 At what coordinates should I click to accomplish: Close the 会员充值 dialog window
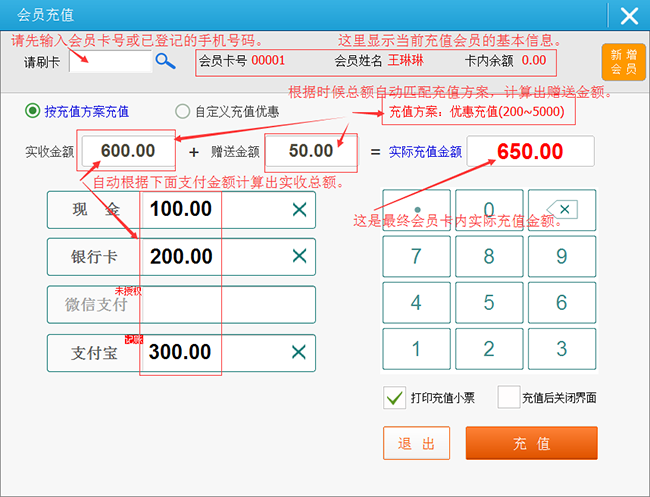tap(628, 16)
